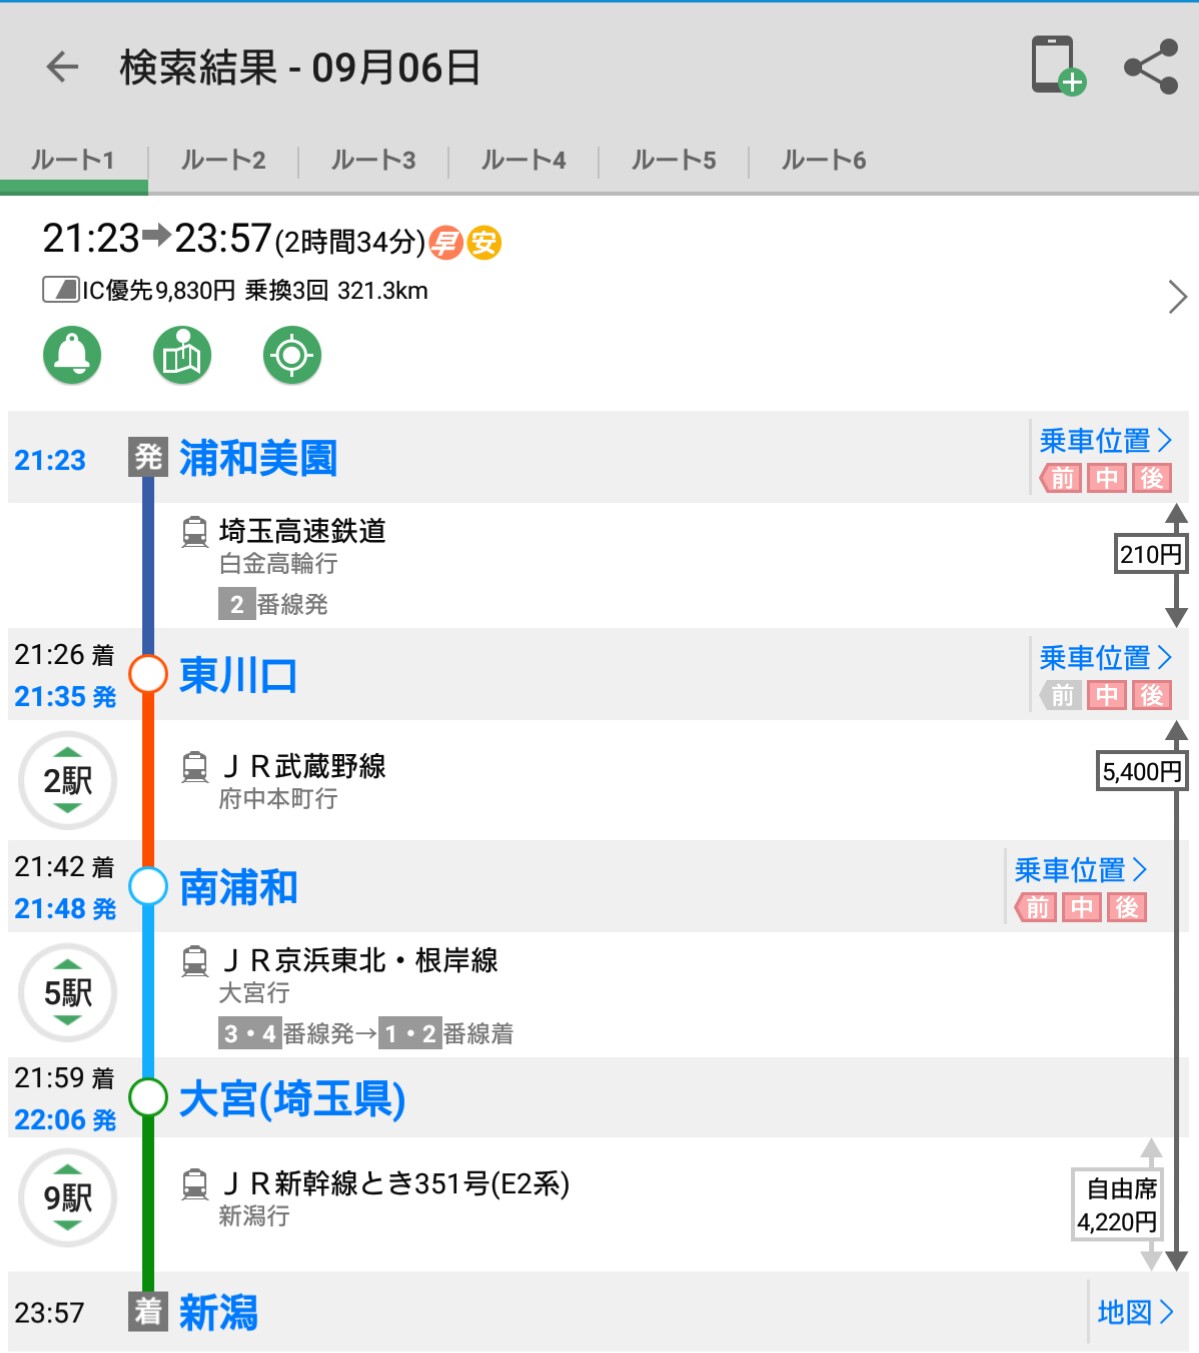Viewport: 1199px width, 1353px height.
Task: Tap the green bell alarm icon
Action: click(72, 355)
